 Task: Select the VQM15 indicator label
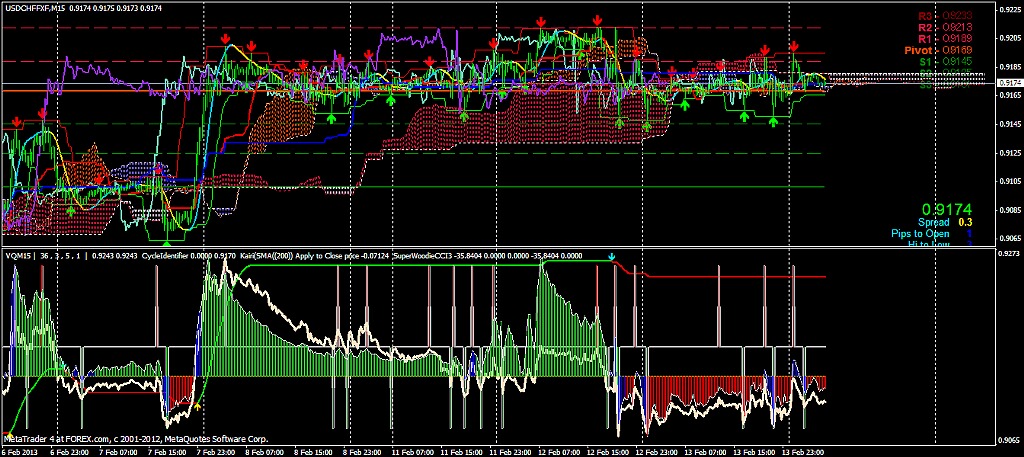coord(20,255)
